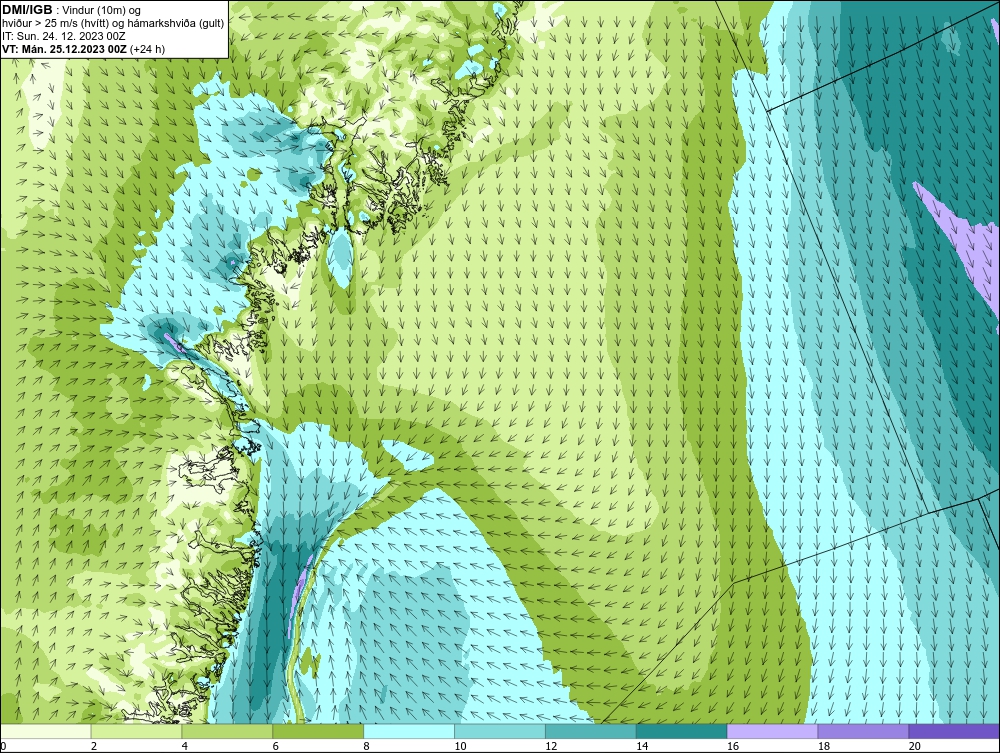Click the 6–8 olive green legend swatch

[x=318, y=731]
